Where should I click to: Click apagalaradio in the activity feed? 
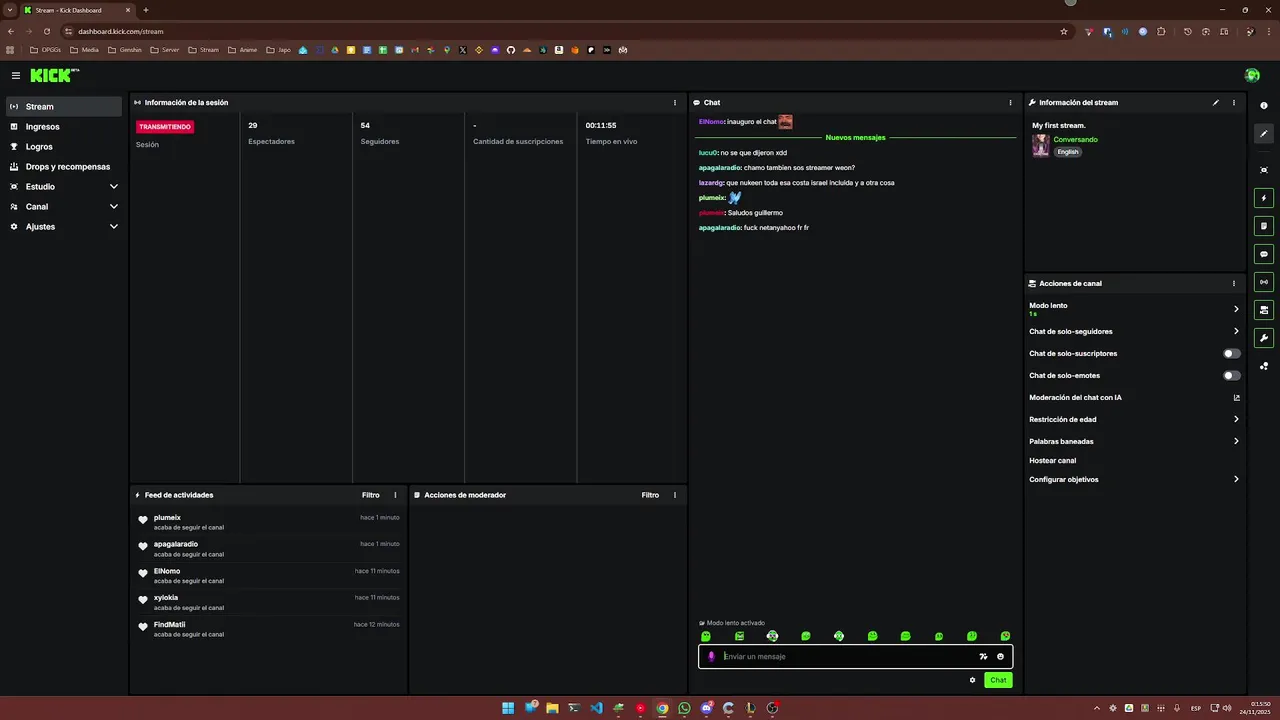click(x=176, y=544)
